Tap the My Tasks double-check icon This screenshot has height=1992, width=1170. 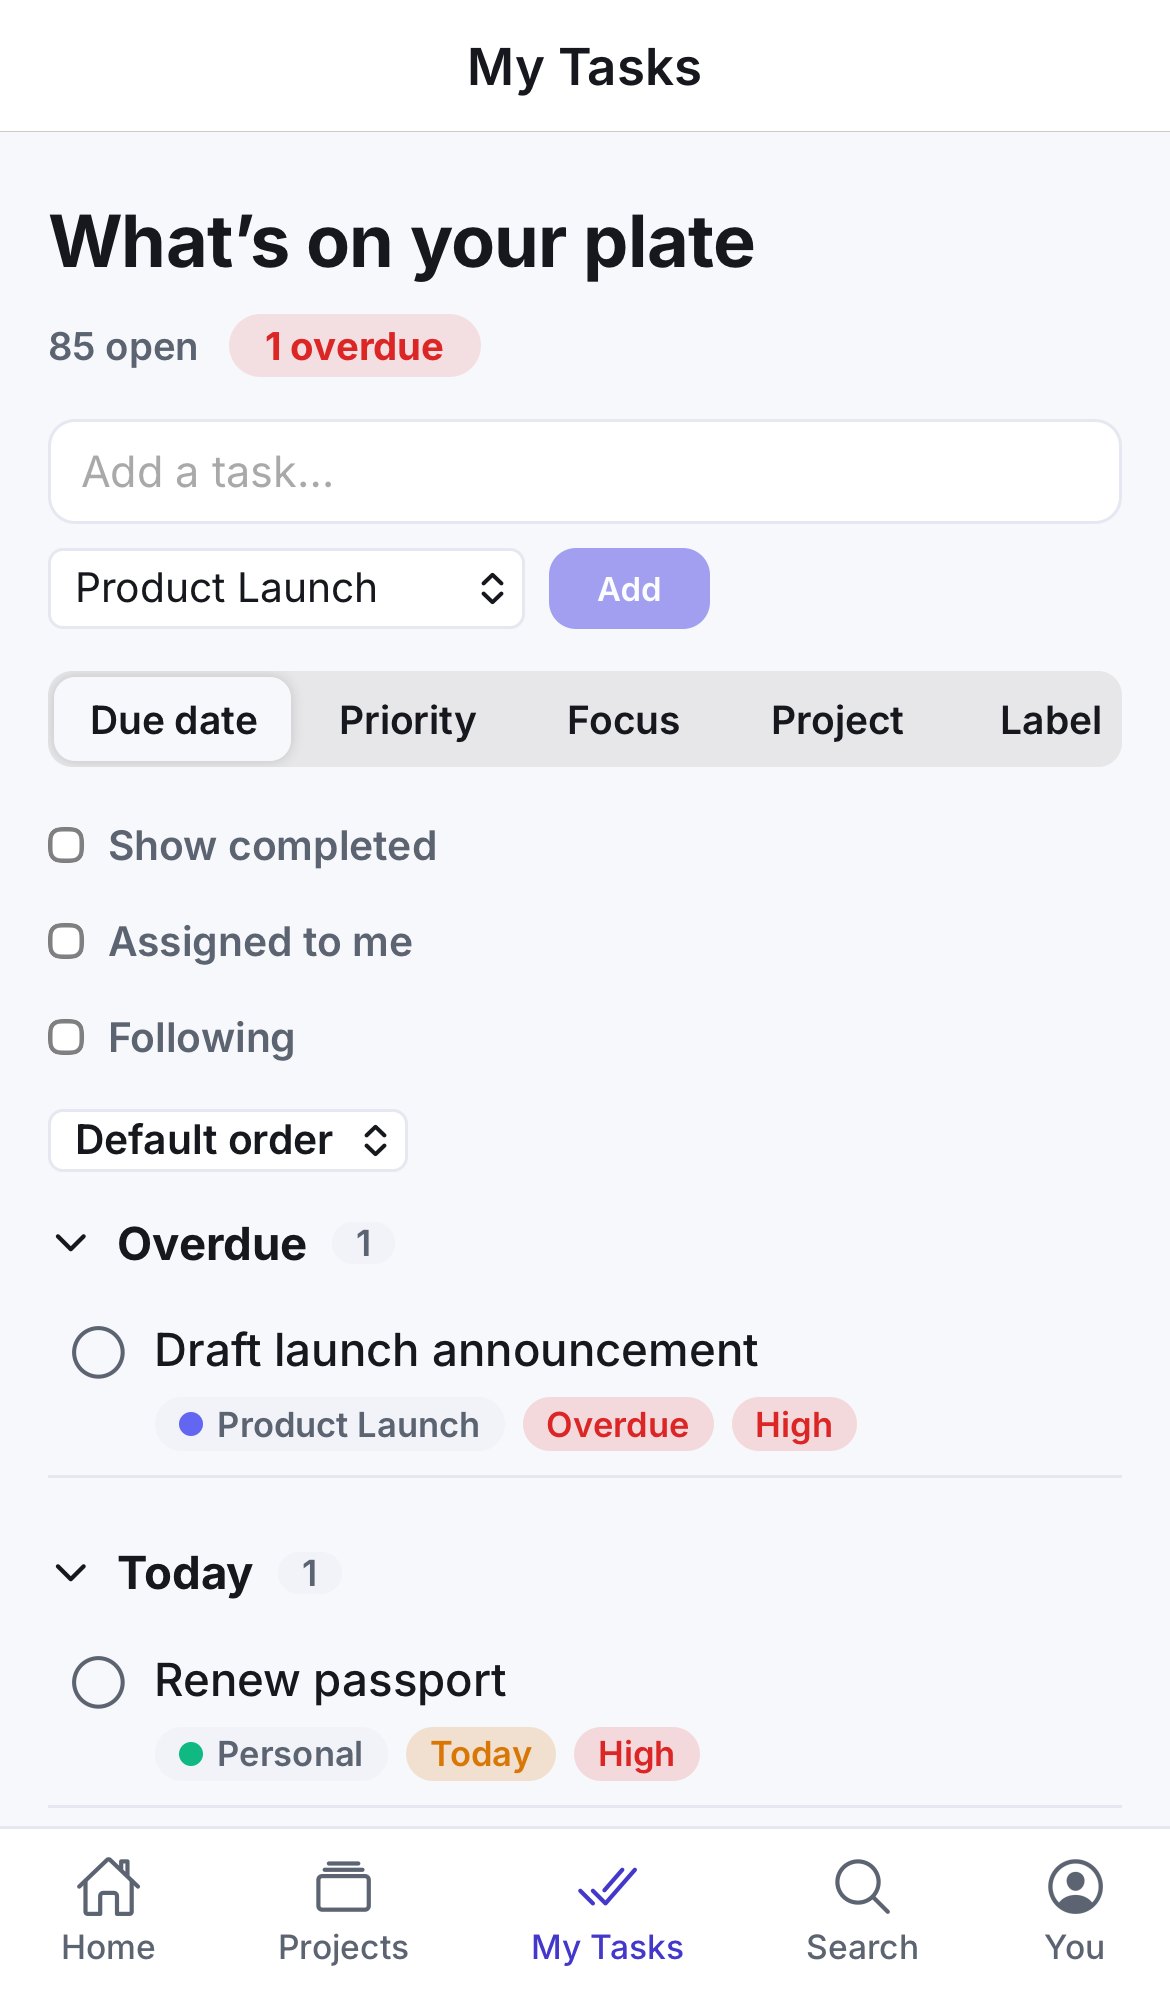pos(607,1887)
